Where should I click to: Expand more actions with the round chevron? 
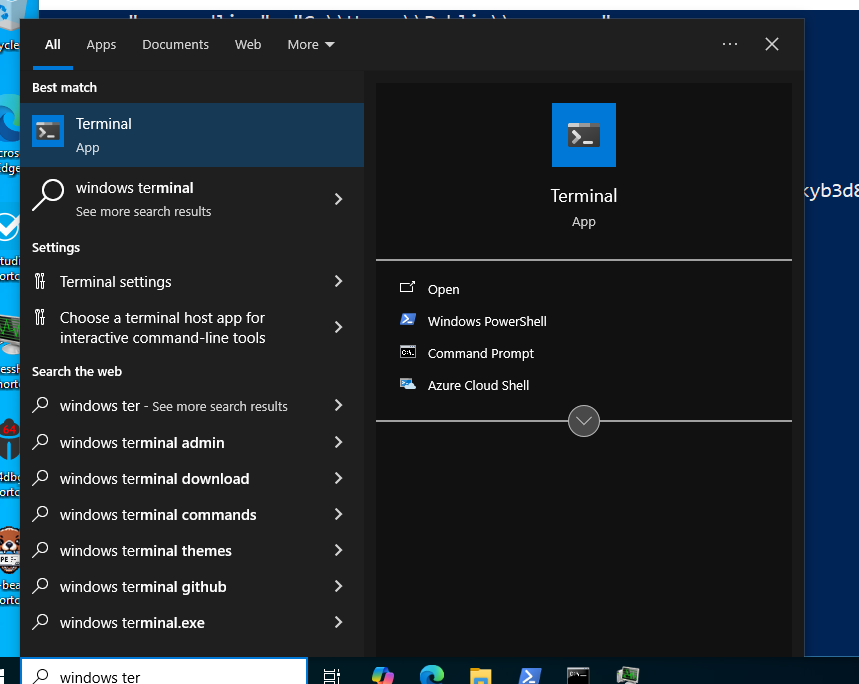(x=583, y=421)
